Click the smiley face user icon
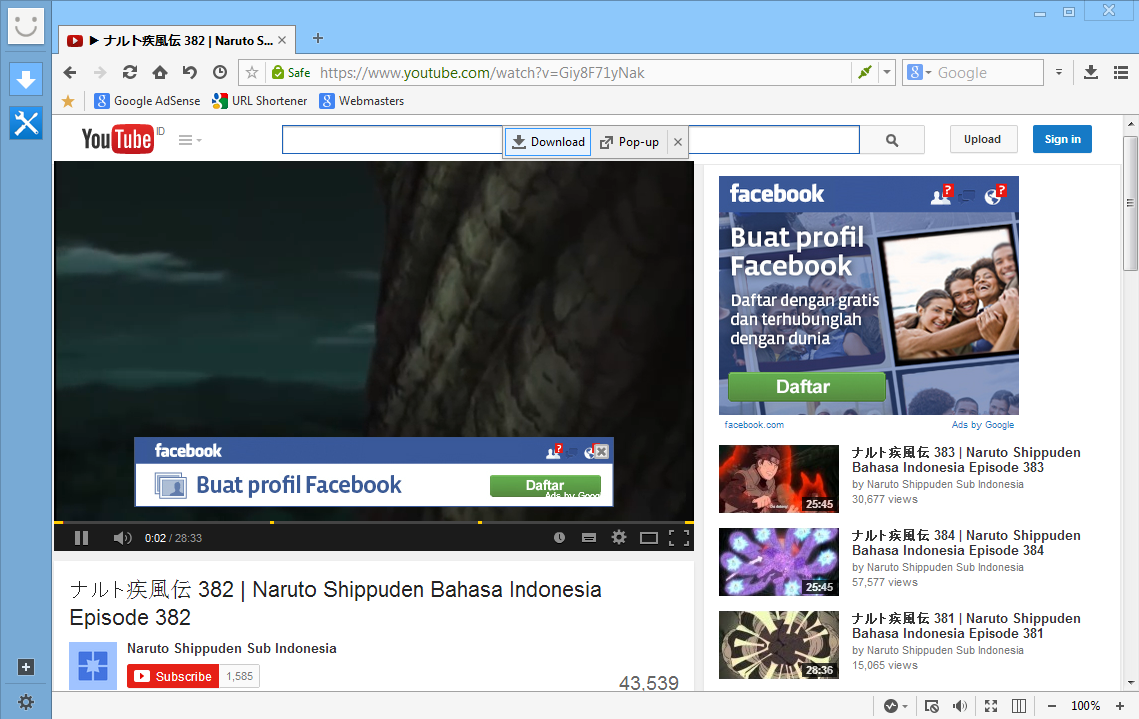This screenshot has height=719, width=1139. click(26, 26)
